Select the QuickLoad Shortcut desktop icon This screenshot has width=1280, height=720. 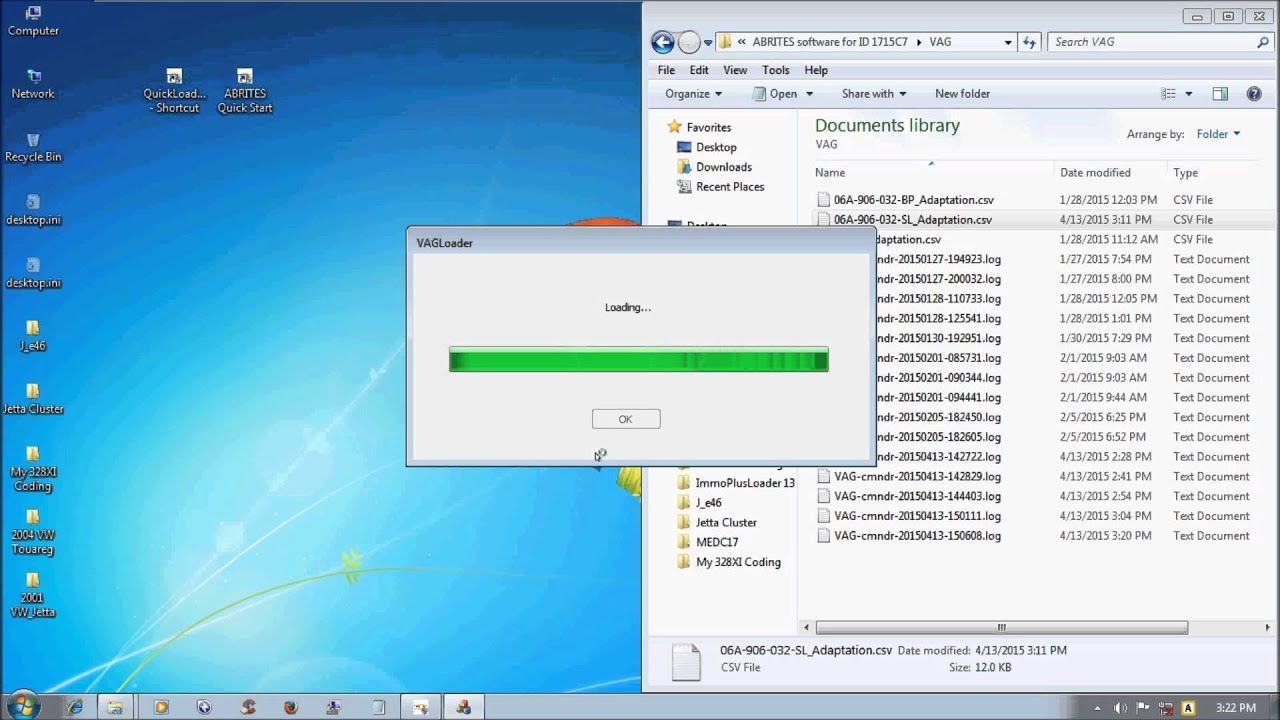coord(174,91)
